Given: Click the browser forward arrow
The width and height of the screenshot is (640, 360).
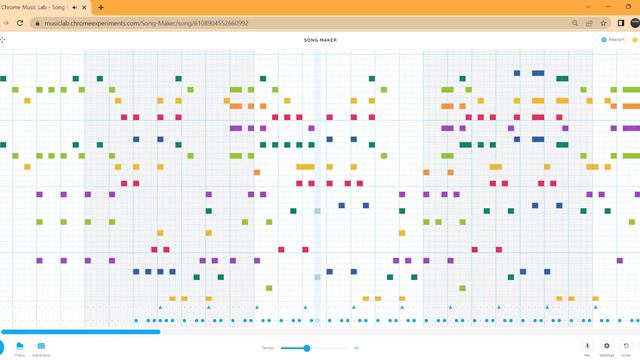Looking at the screenshot, I should (6, 23).
